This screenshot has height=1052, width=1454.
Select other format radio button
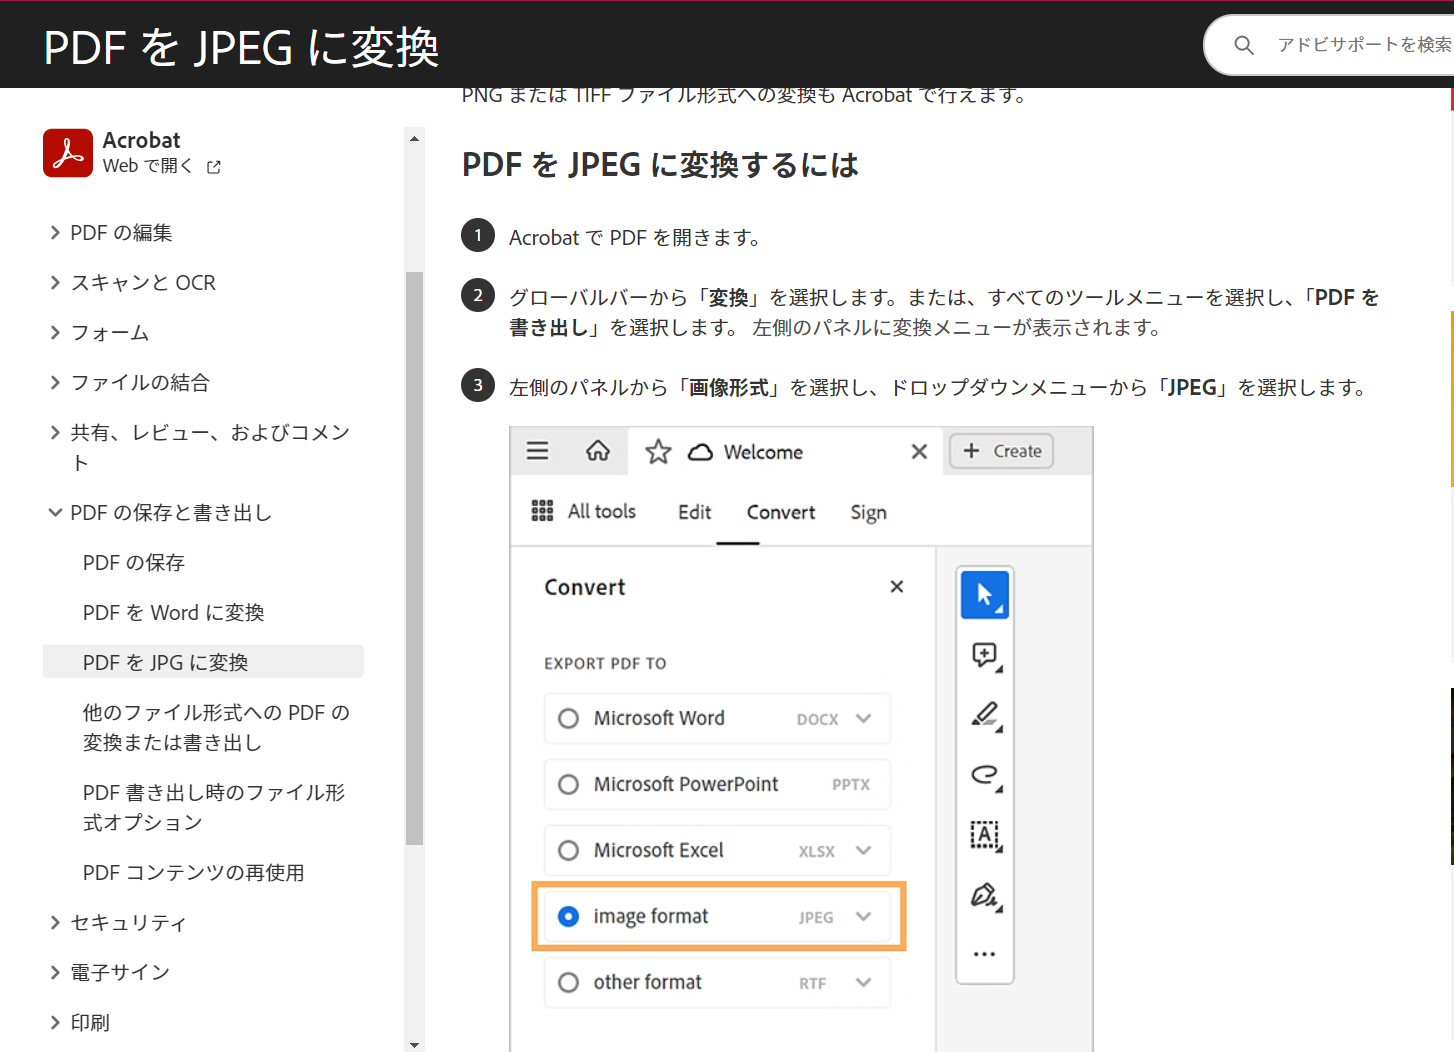[x=568, y=983]
